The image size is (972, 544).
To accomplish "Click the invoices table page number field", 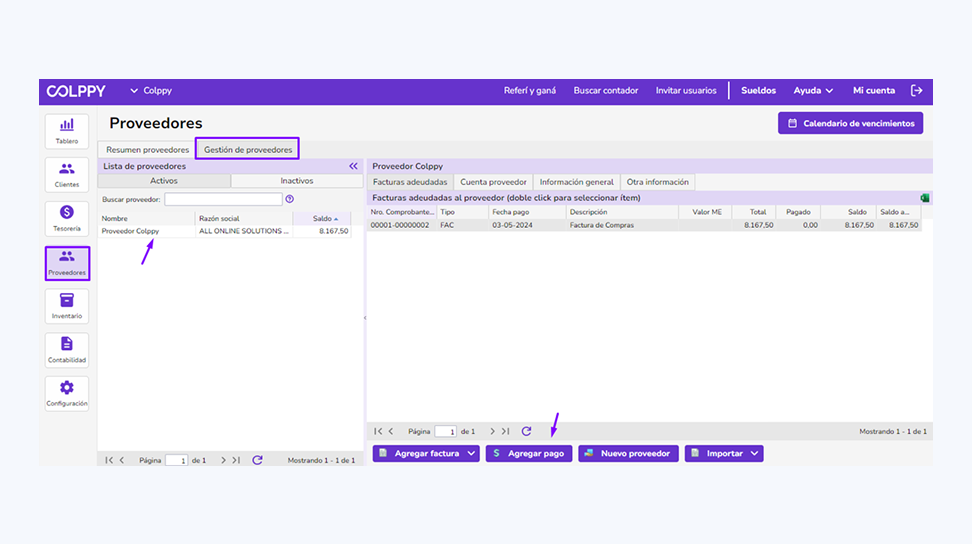I will coord(446,431).
